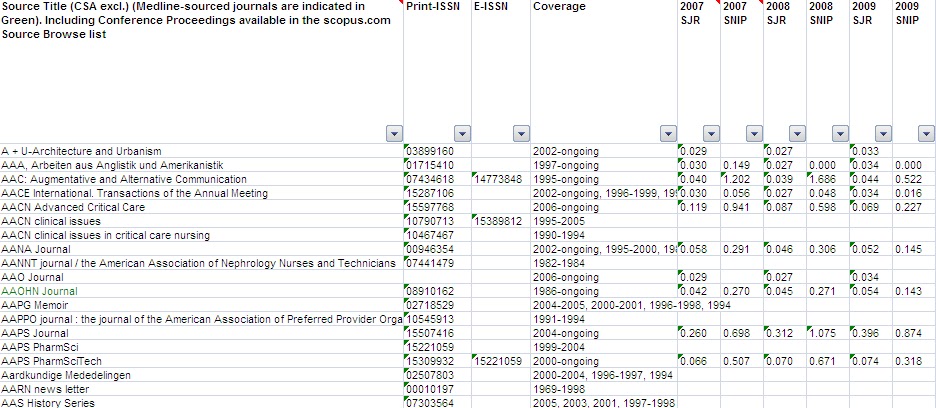
Task: Open the E-ISSN column filter dropdown
Action: click(522, 133)
